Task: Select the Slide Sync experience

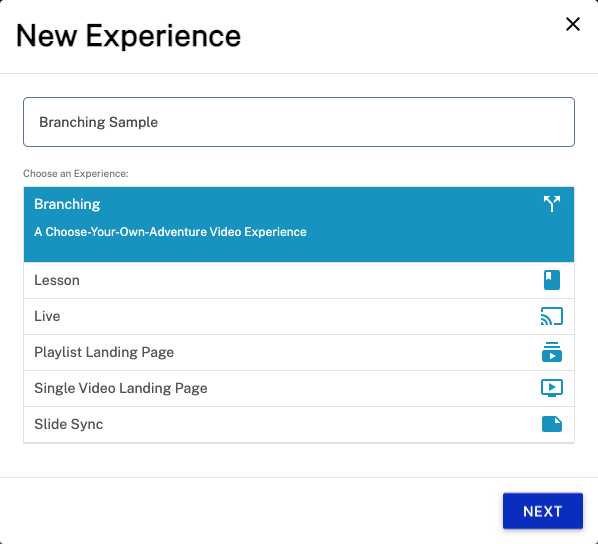Action: click(299, 424)
